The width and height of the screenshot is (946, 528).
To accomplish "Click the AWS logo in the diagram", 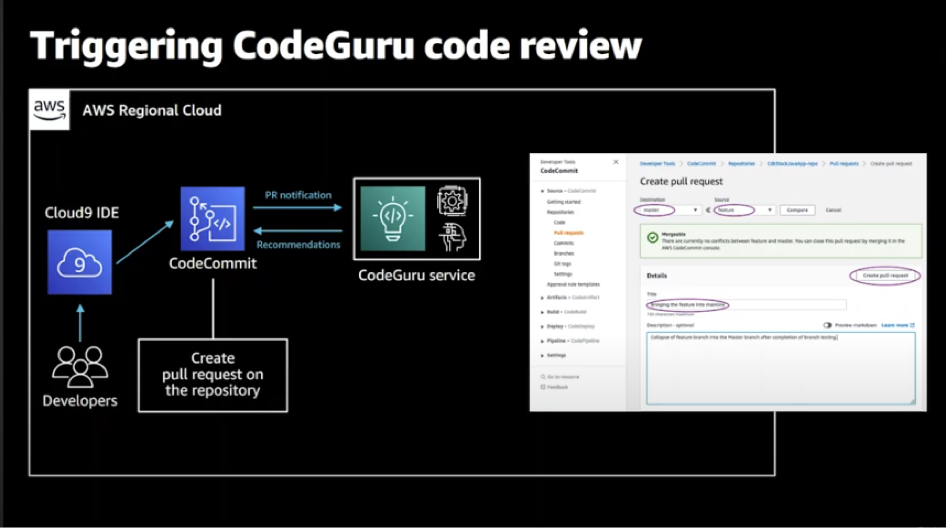I will [x=49, y=110].
